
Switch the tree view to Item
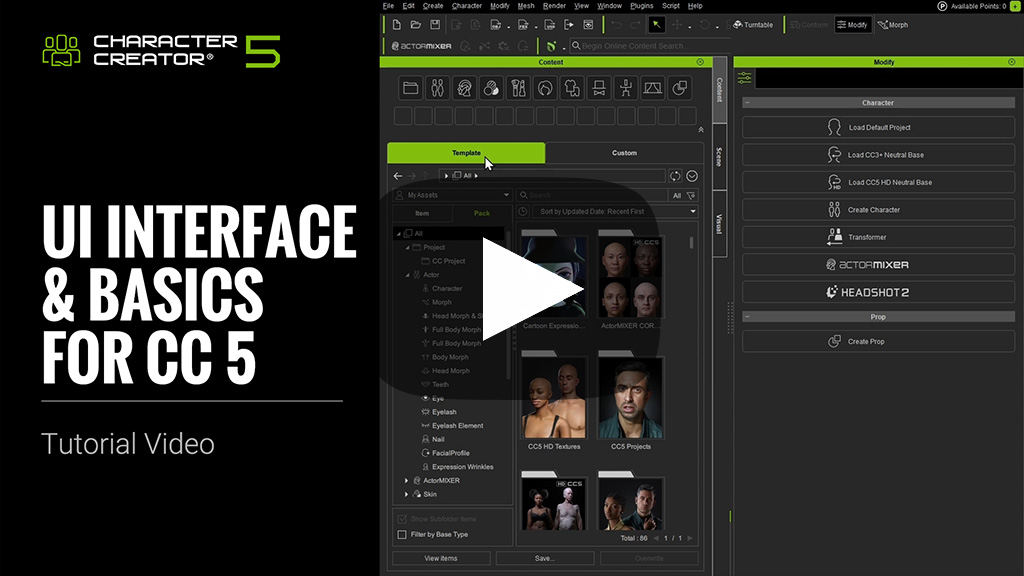(423, 214)
